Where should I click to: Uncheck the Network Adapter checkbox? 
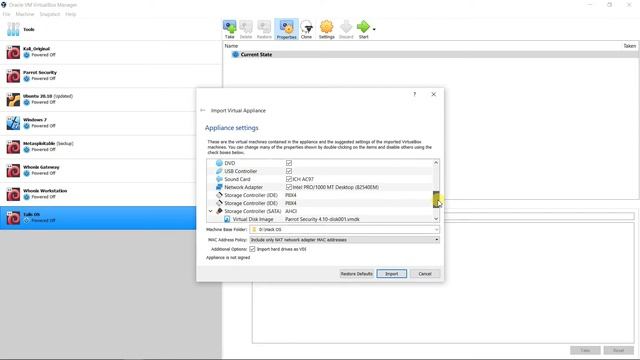pos(289,187)
